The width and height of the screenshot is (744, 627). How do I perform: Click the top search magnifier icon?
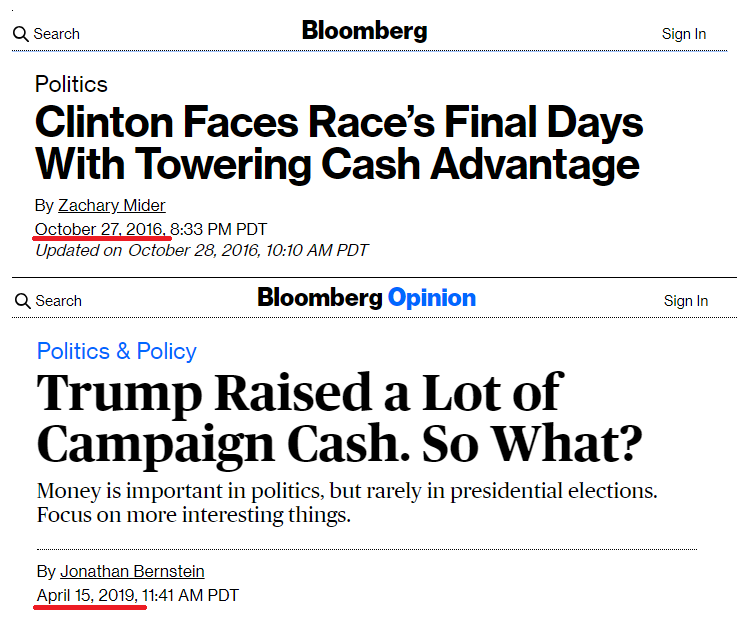click(20, 34)
